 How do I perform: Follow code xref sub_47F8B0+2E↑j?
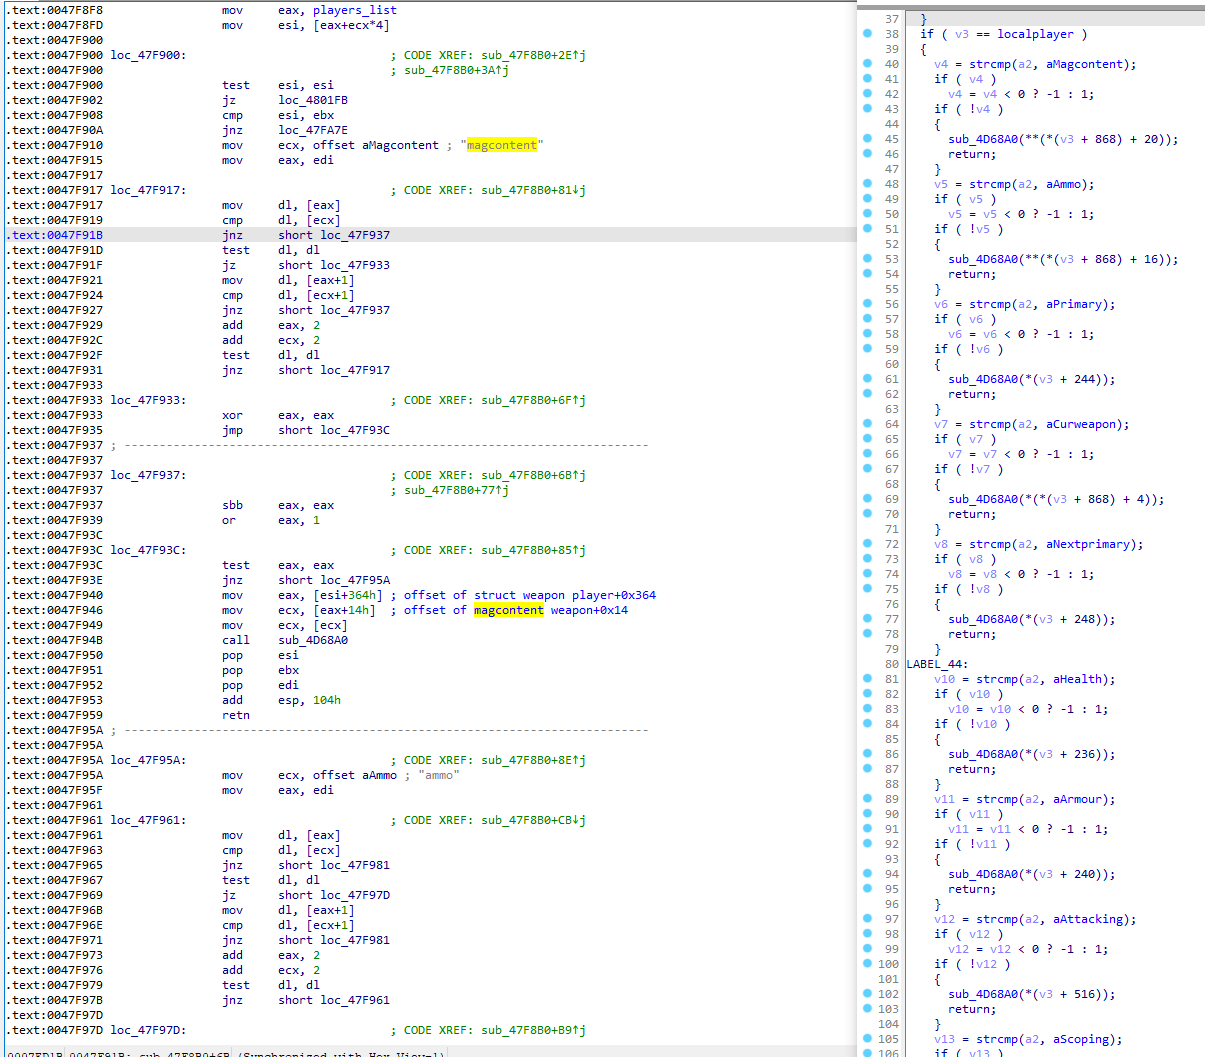tap(534, 55)
